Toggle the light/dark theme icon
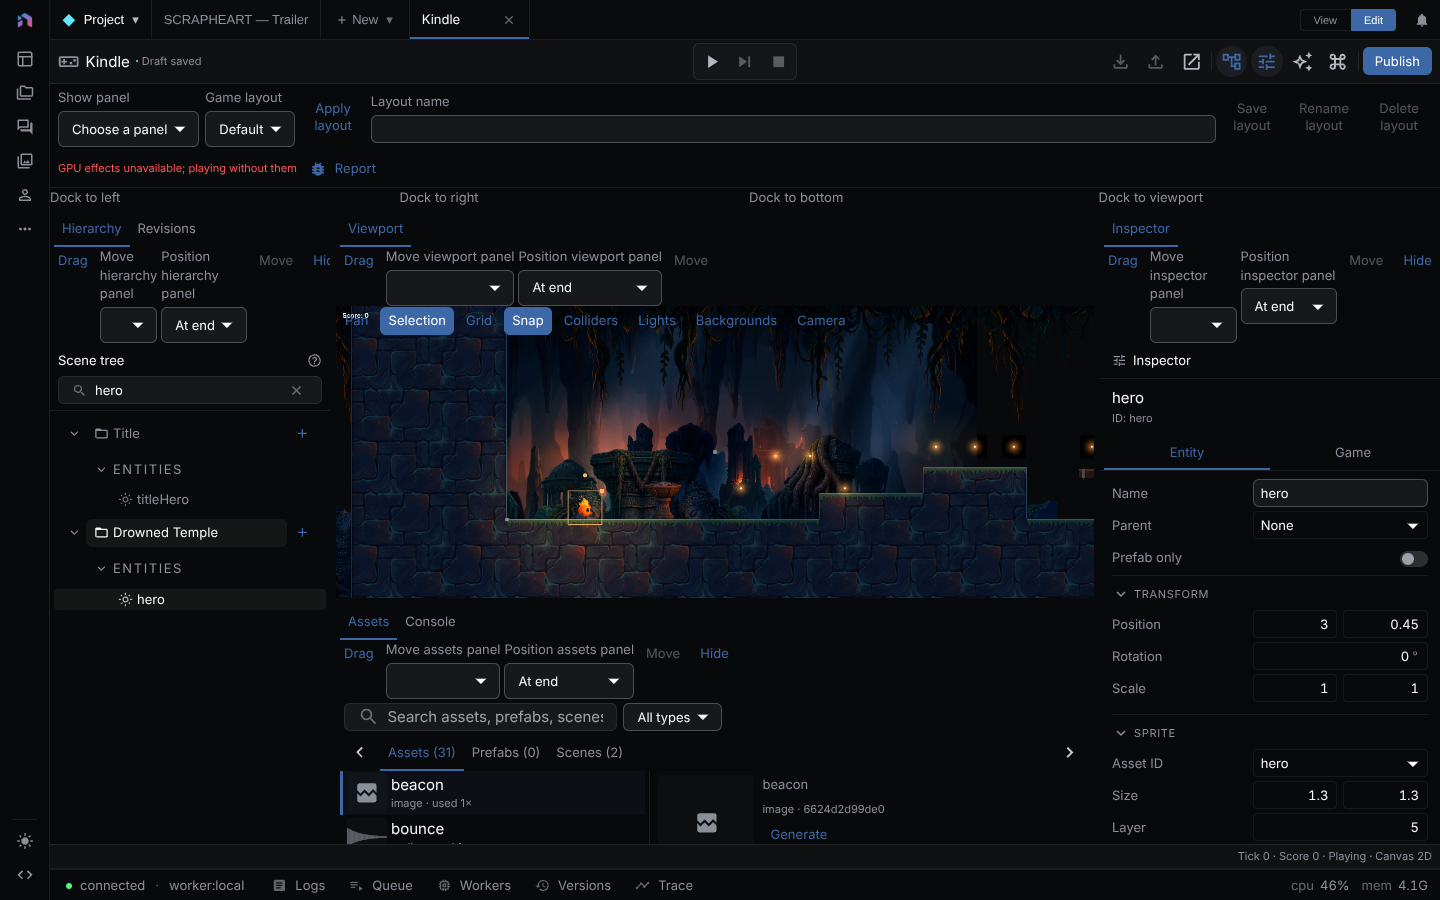This screenshot has height=900, width=1440. [25, 841]
